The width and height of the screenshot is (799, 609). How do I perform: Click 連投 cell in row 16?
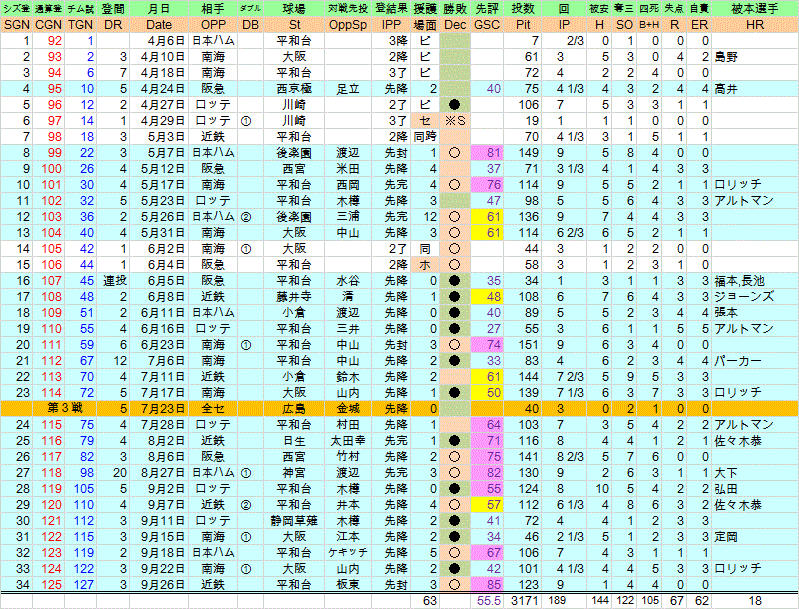[x=115, y=281]
